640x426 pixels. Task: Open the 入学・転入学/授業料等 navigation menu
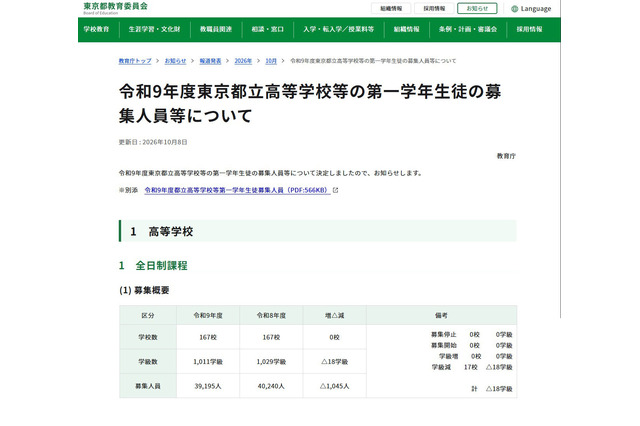[x=338, y=29]
